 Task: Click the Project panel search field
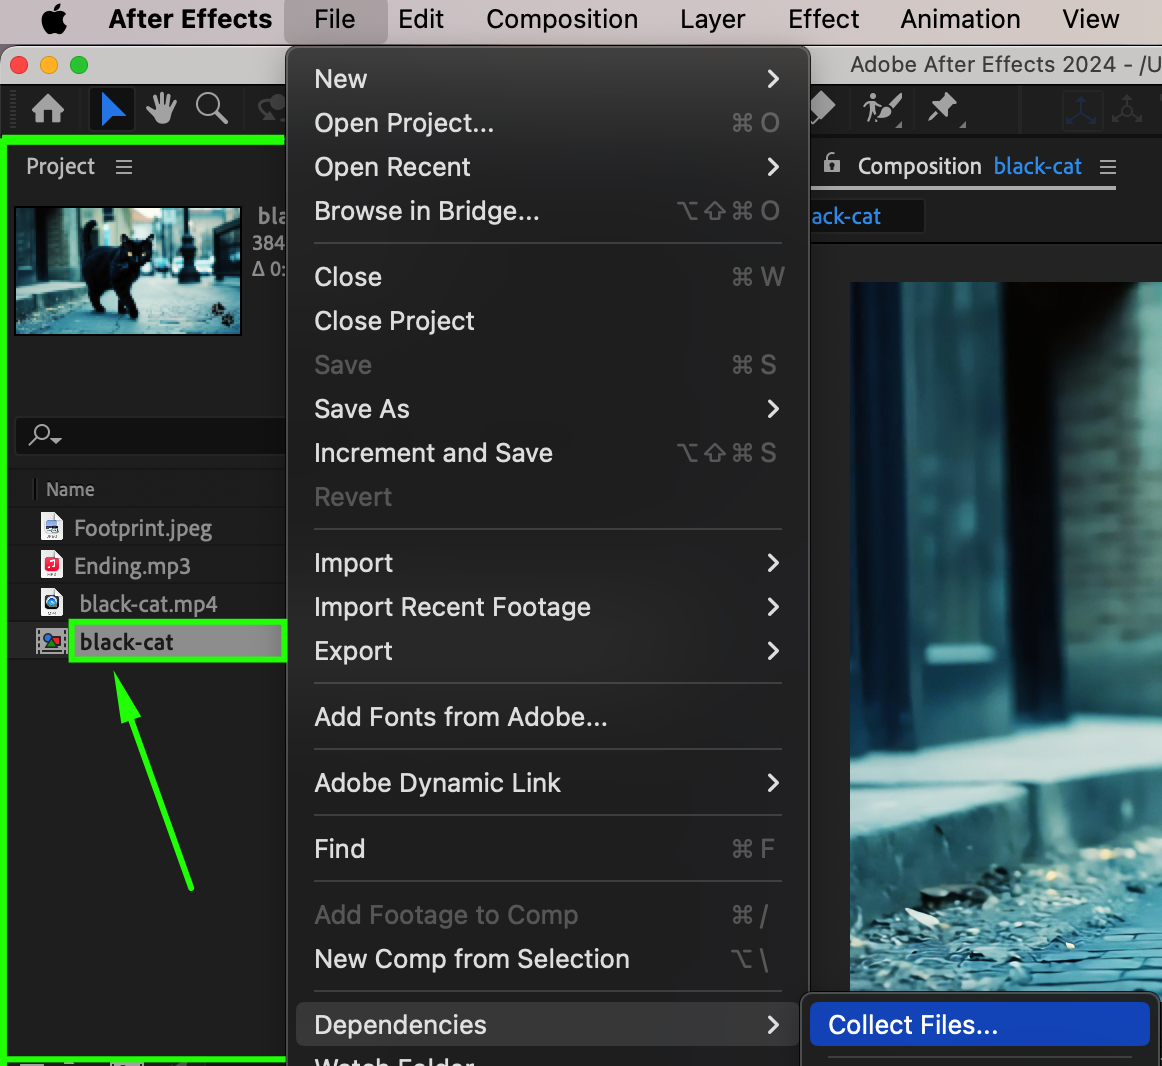tap(150, 435)
